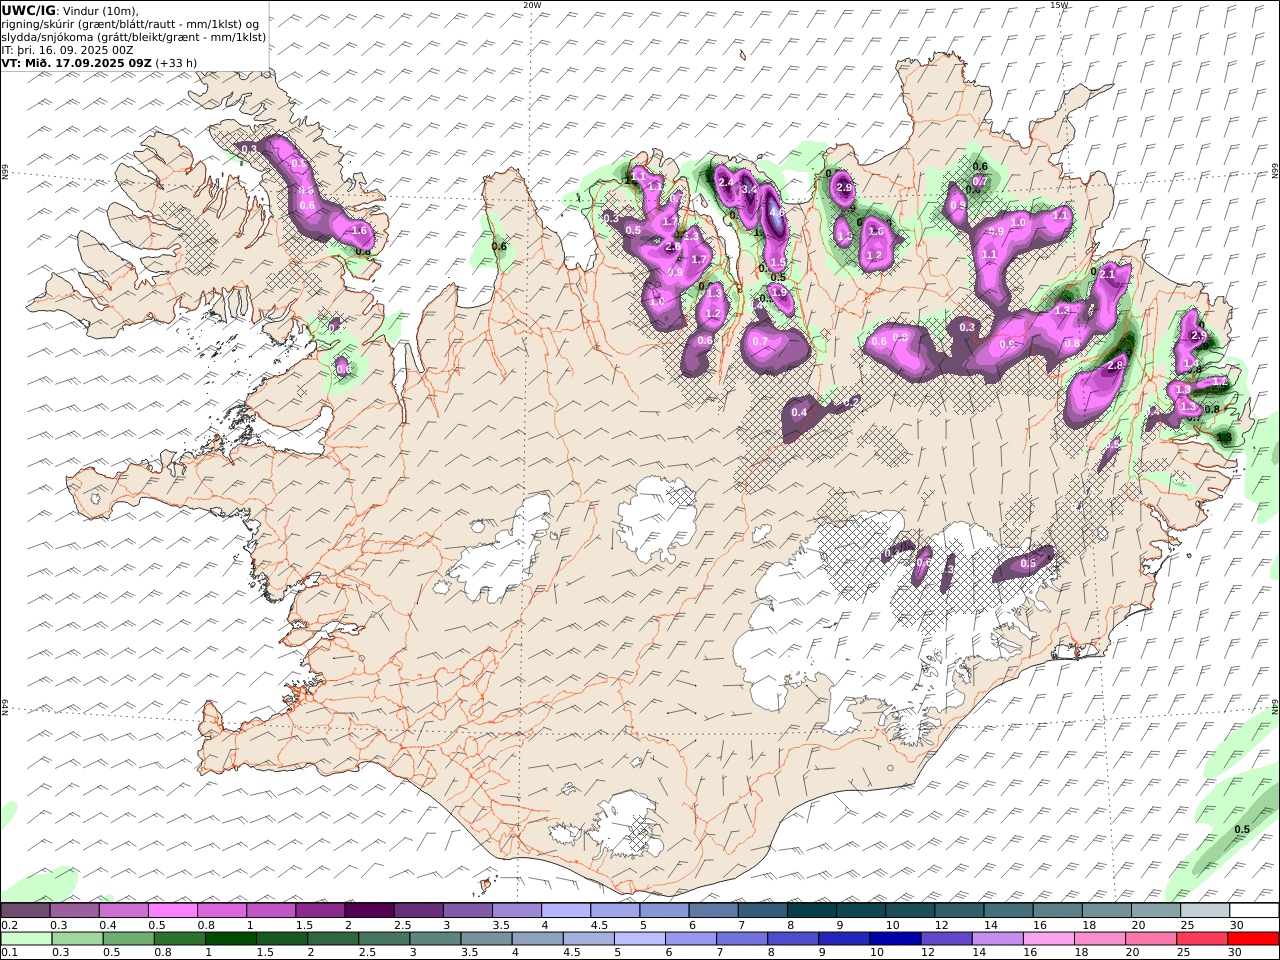Click the palest green swatch labeled 0.1
1280x960 pixels.
(26, 939)
